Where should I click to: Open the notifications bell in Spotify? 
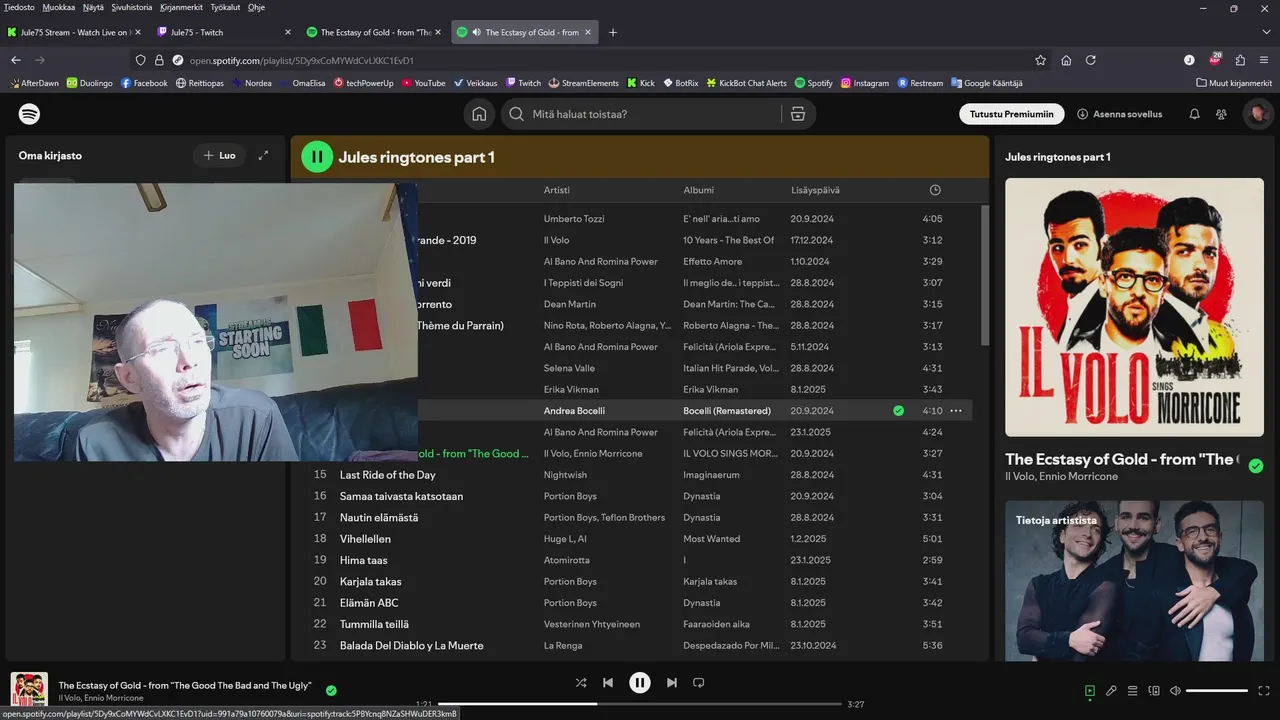click(1194, 114)
